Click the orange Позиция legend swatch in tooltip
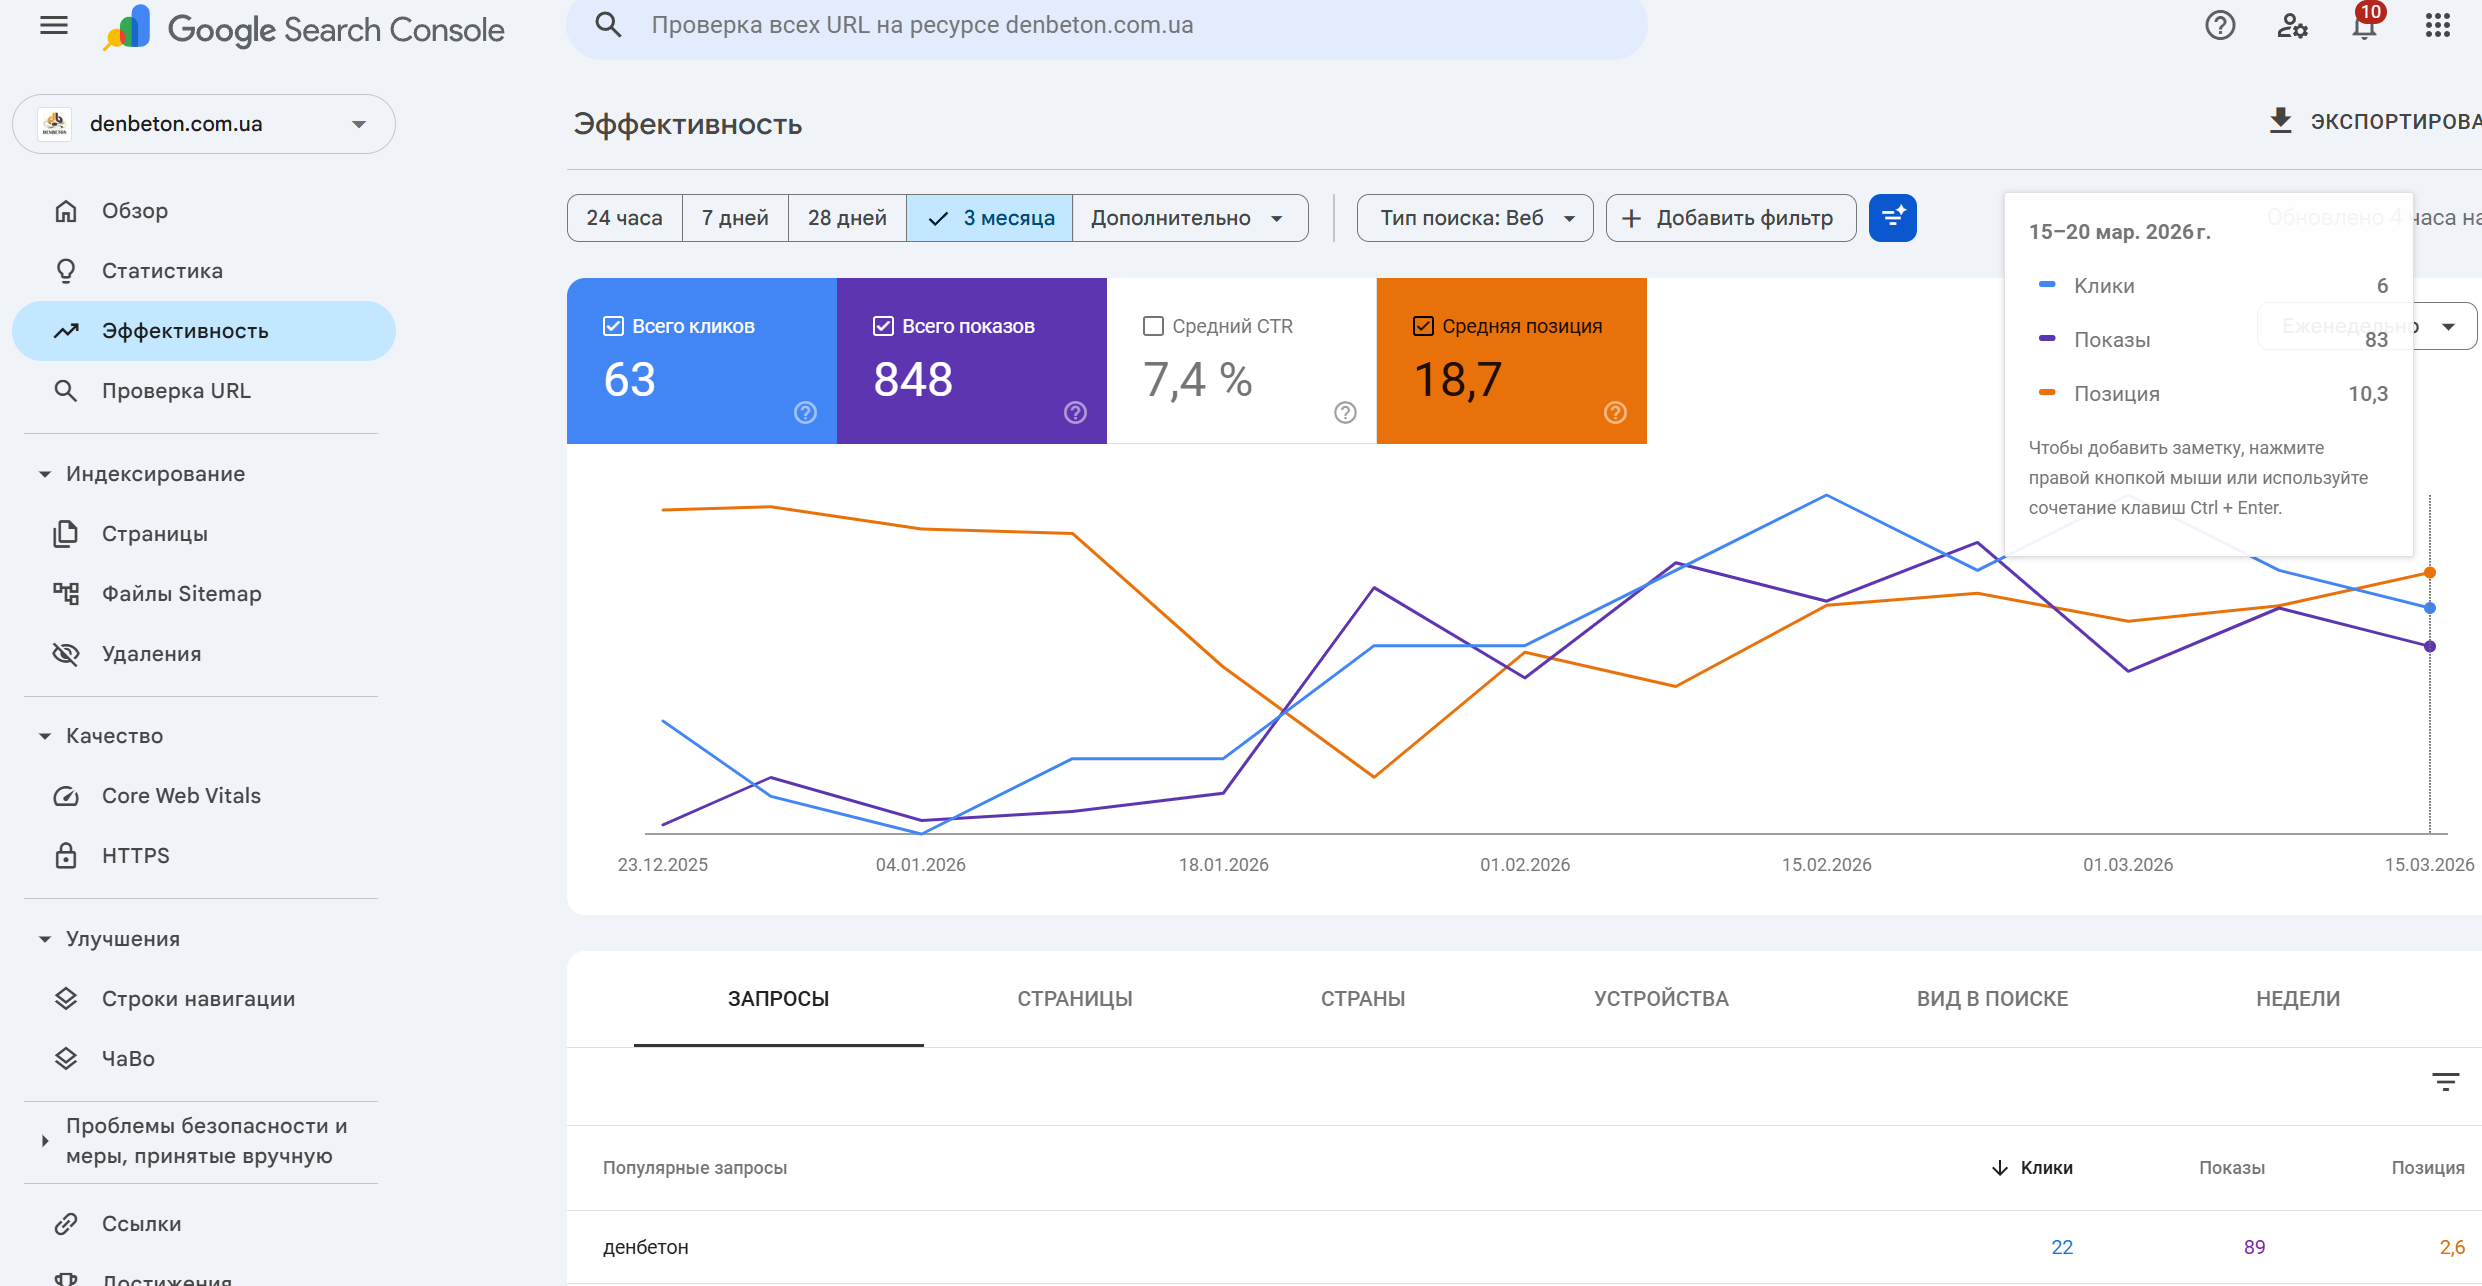This screenshot has height=1286, width=2482. [x=2047, y=393]
